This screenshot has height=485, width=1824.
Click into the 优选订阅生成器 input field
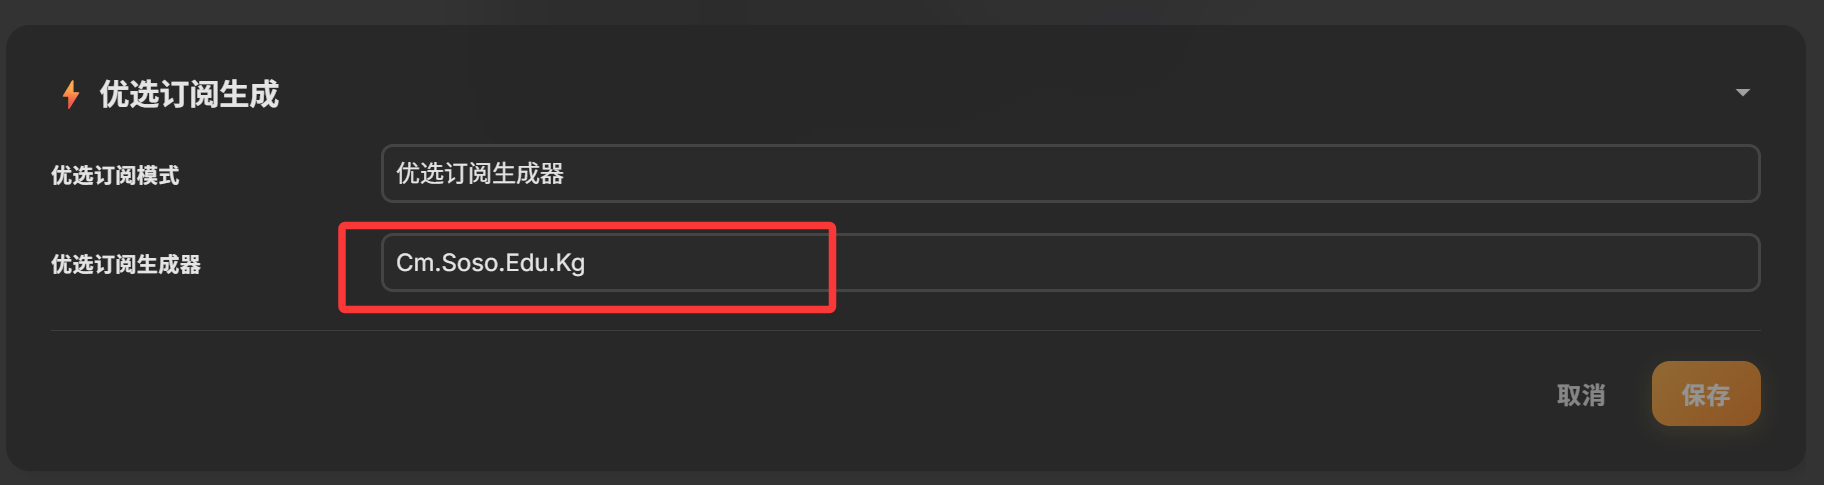pos(1070,263)
